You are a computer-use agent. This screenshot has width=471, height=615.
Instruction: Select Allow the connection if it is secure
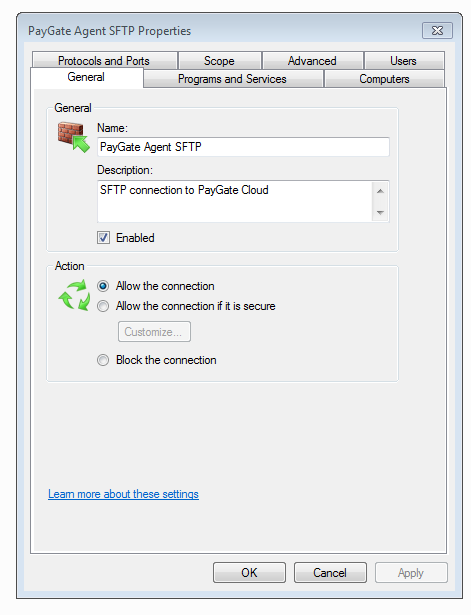click(x=103, y=306)
